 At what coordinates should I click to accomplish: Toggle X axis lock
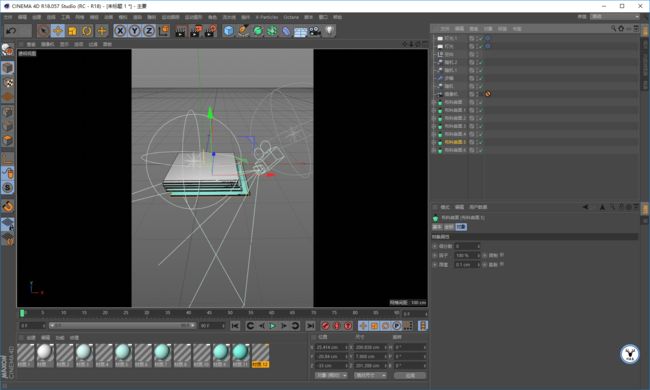point(120,31)
